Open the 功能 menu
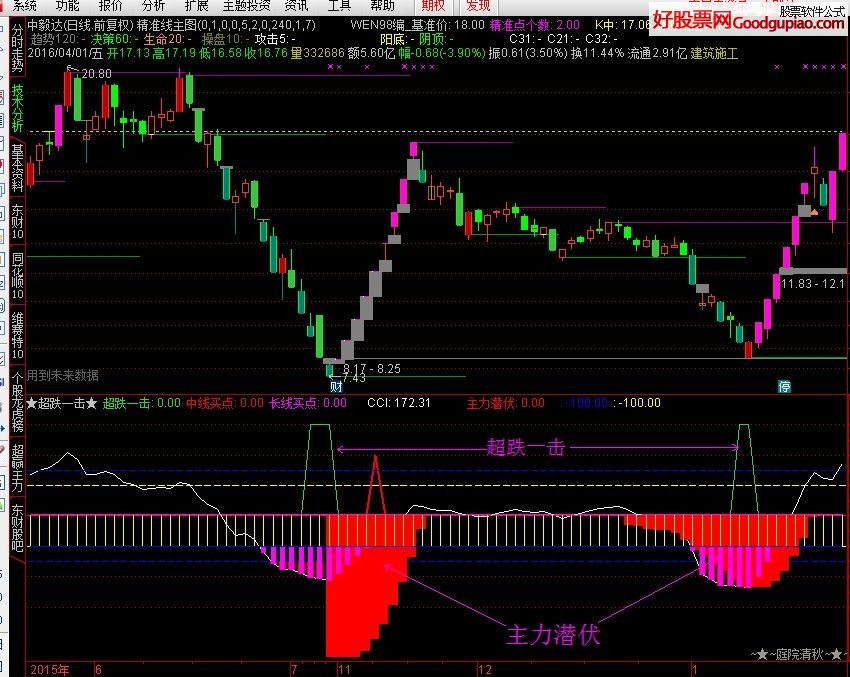This screenshot has height=677, width=850. point(68,5)
